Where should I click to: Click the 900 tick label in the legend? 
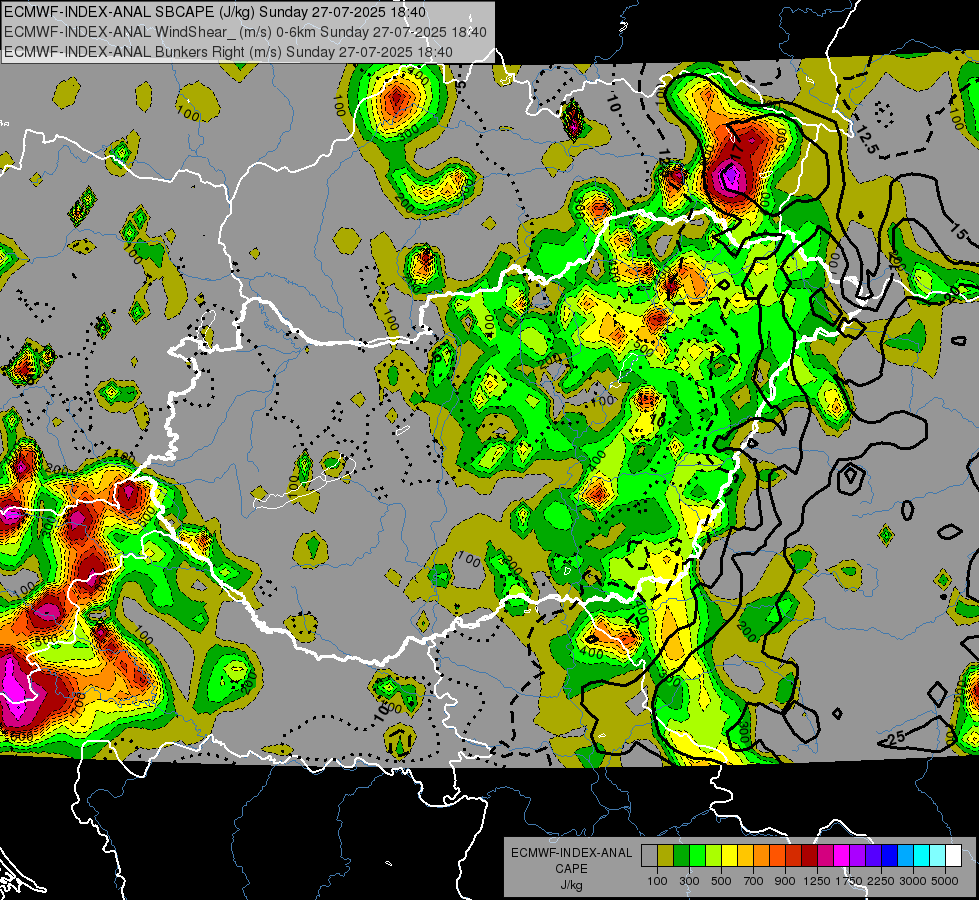pyautogui.click(x=785, y=881)
